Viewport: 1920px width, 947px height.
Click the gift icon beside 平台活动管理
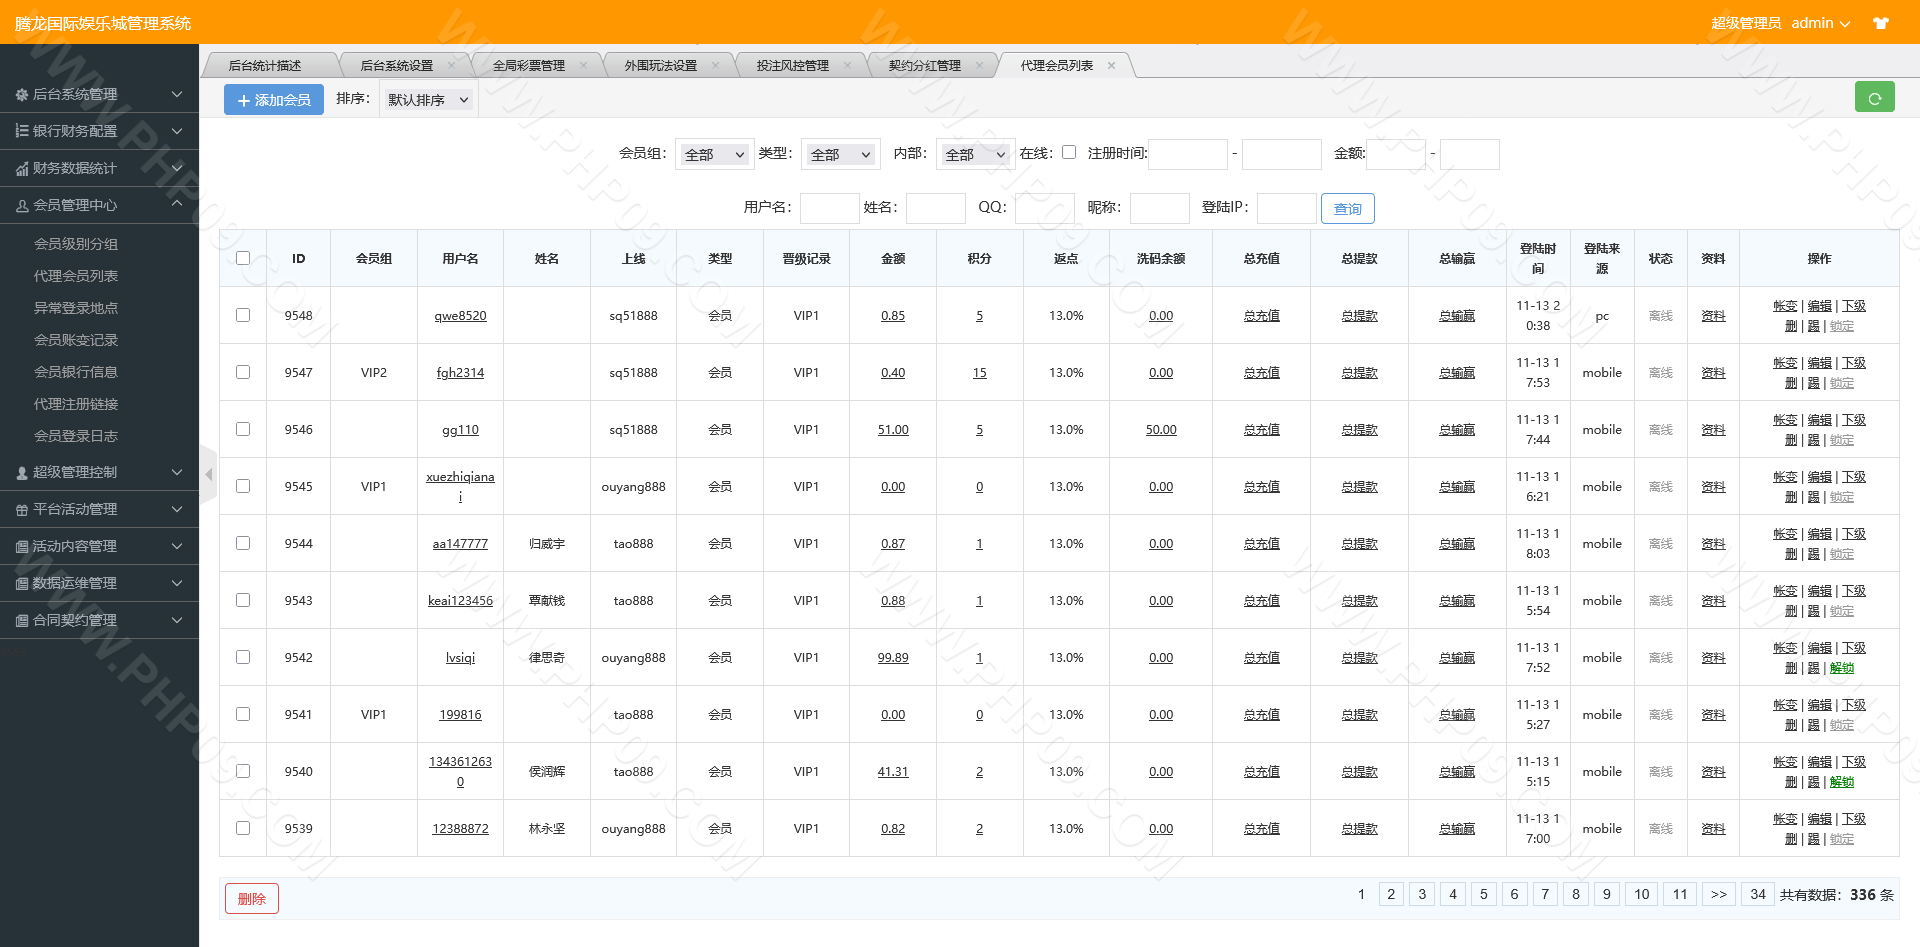(x=22, y=510)
